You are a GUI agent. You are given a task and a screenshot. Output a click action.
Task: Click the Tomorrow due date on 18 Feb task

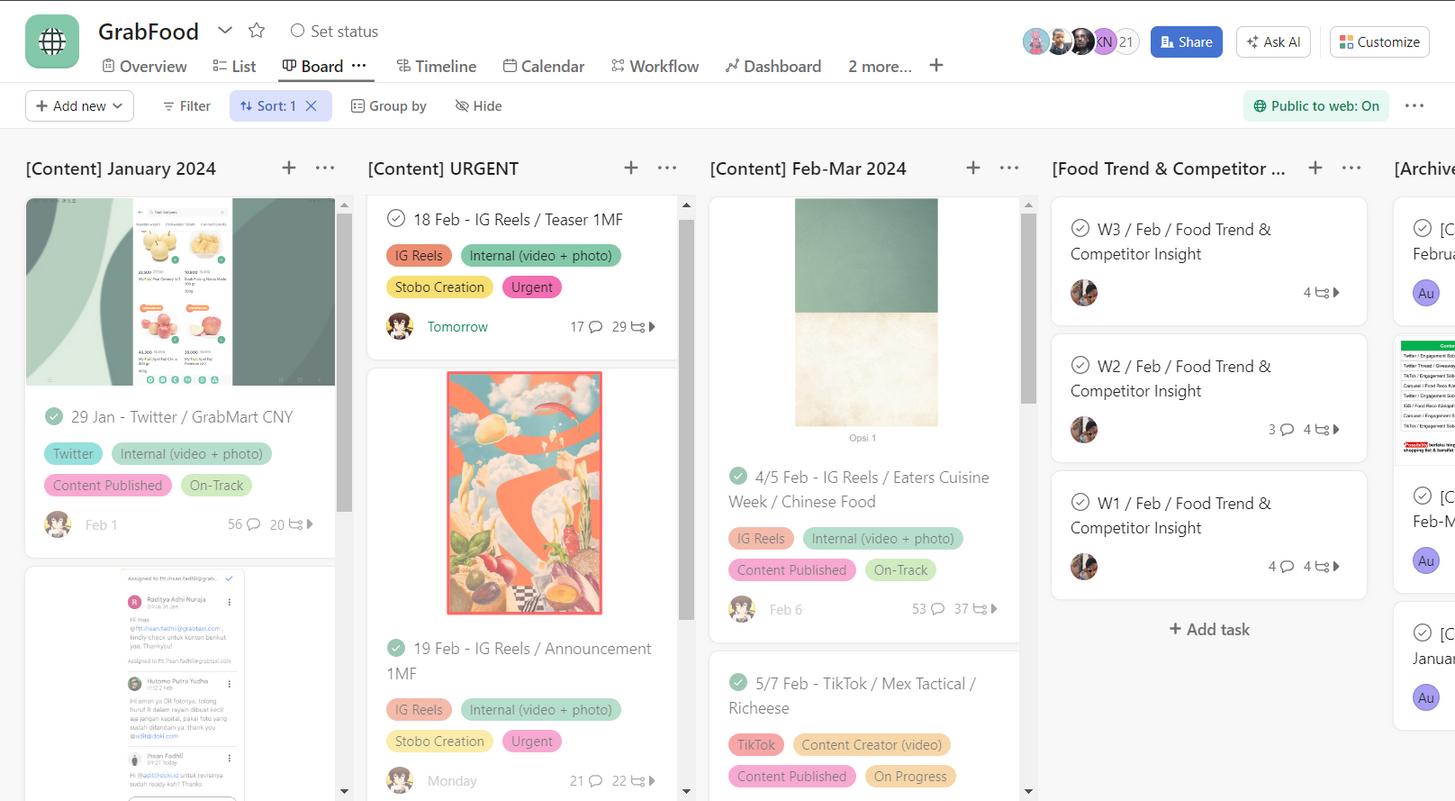458,327
